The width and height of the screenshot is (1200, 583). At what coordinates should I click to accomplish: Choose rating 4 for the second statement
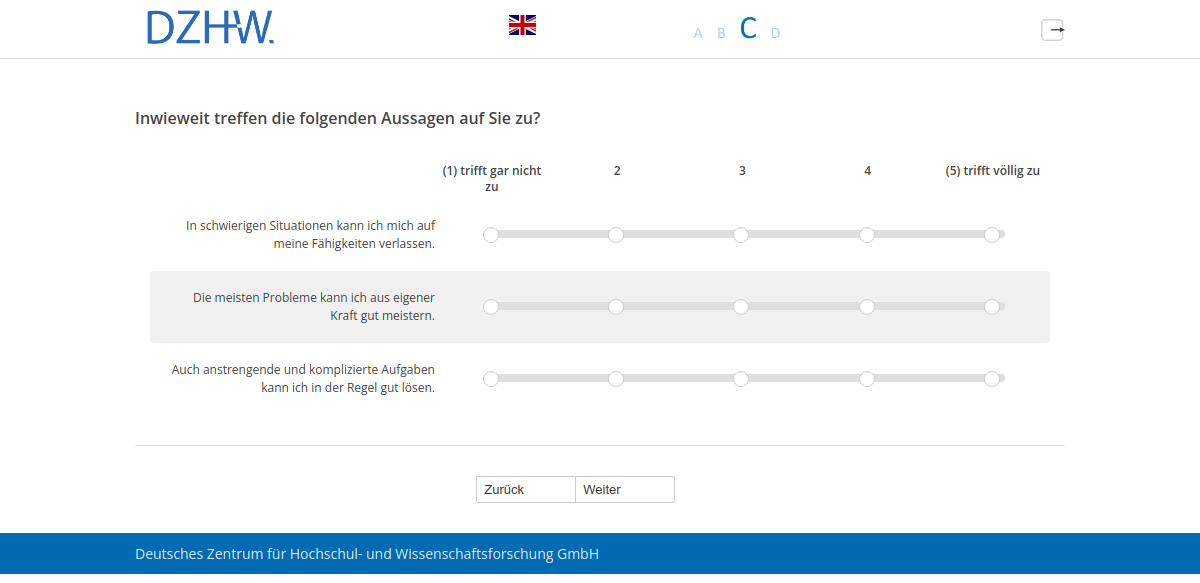coord(867,307)
